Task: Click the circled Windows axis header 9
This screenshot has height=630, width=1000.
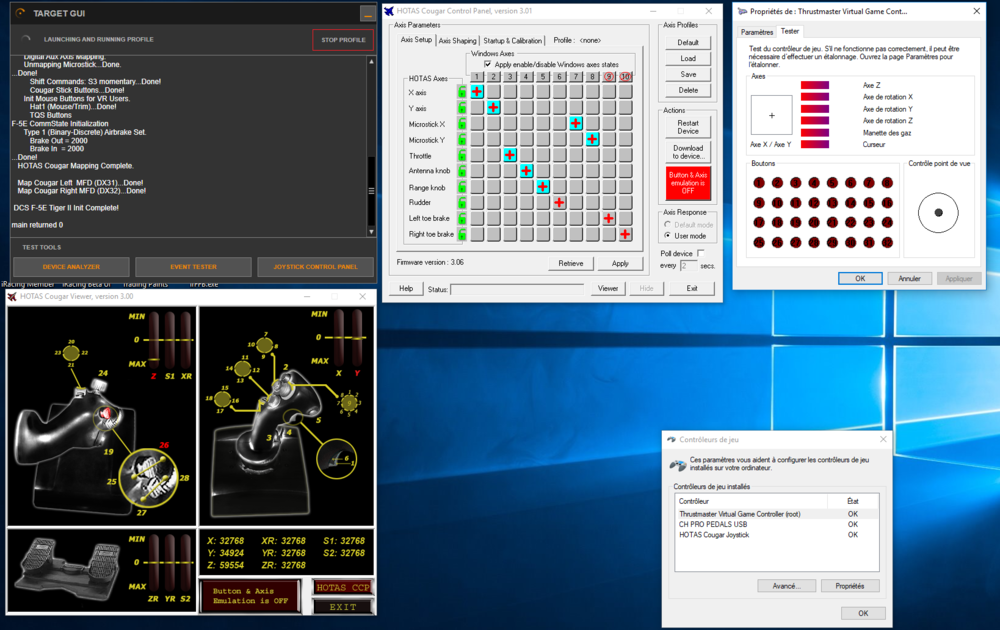Action: pos(609,77)
